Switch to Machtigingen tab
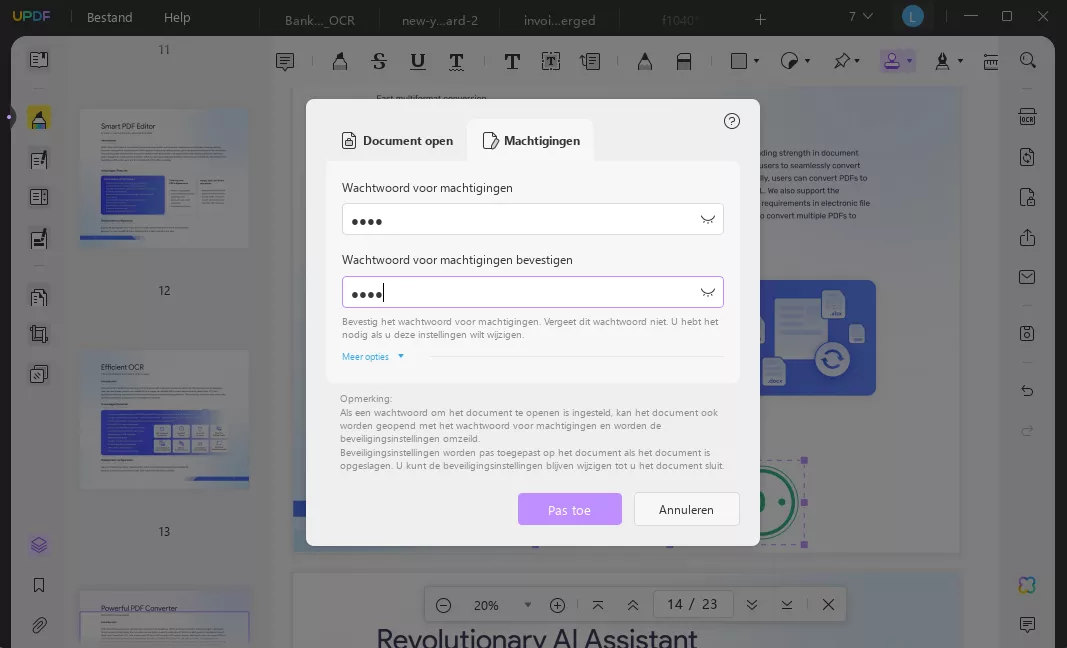This screenshot has width=1067, height=648. (x=531, y=141)
